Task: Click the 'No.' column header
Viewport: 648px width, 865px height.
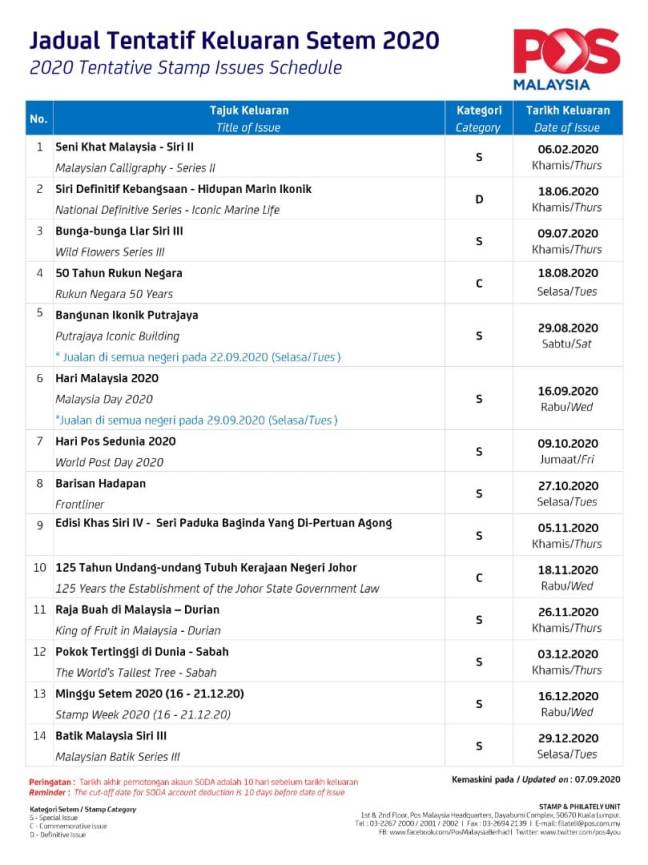Action: 39,119
